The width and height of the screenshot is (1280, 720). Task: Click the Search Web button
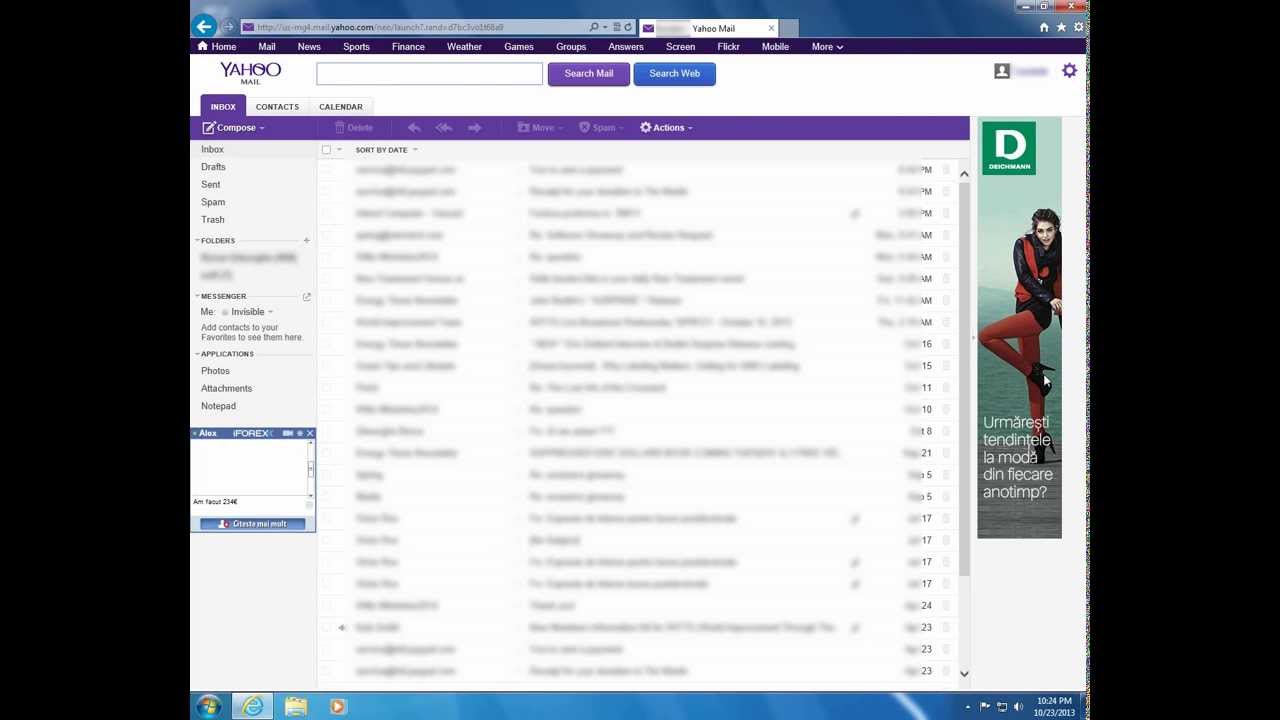click(674, 73)
